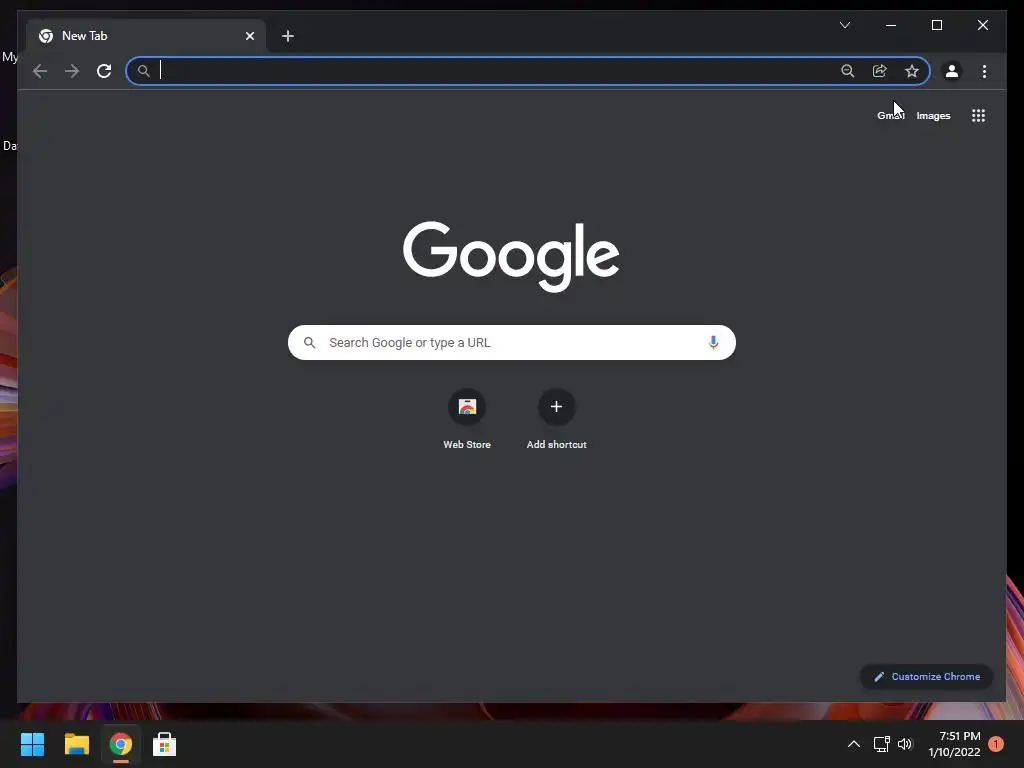1024x768 pixels.
Task: Open Microsoft Store from the taskbar
Action: click(164, 744)
